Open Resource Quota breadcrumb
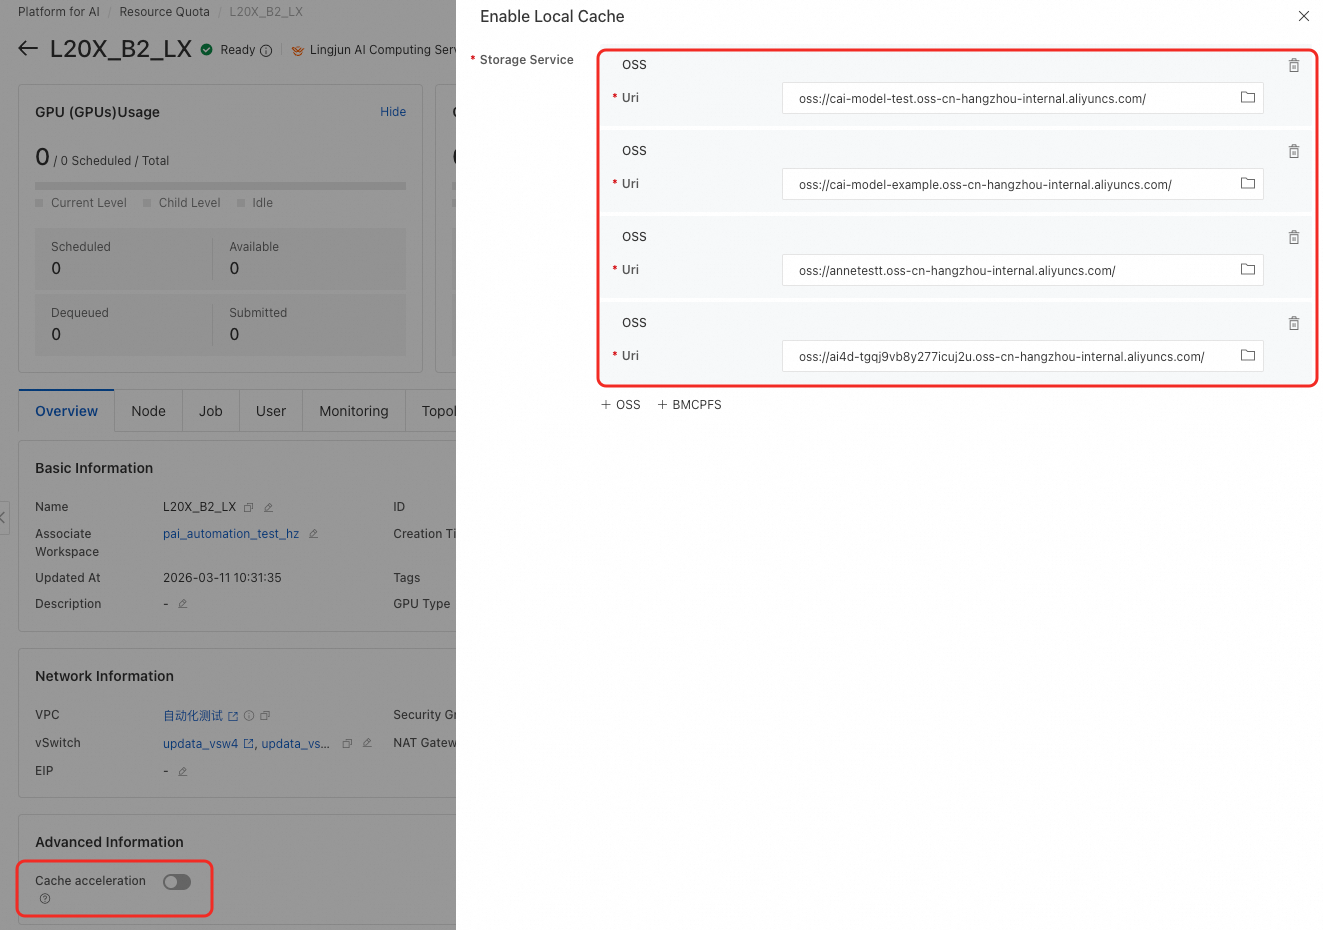The image size is (1323, 930). coord(165,12)
